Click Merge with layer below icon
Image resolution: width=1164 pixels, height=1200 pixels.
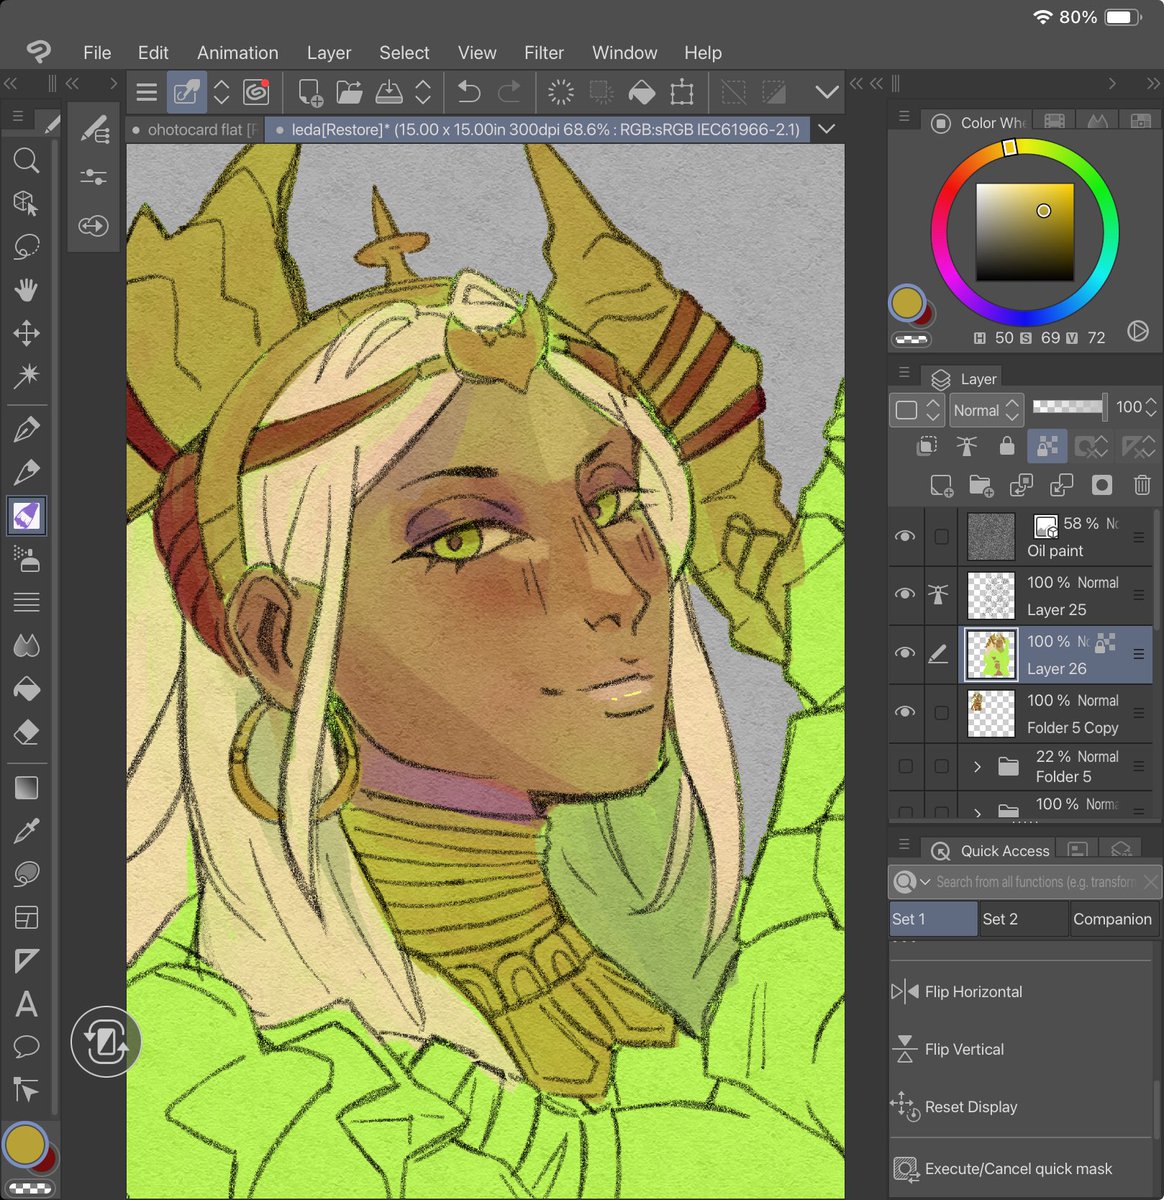click(1061, 486)
